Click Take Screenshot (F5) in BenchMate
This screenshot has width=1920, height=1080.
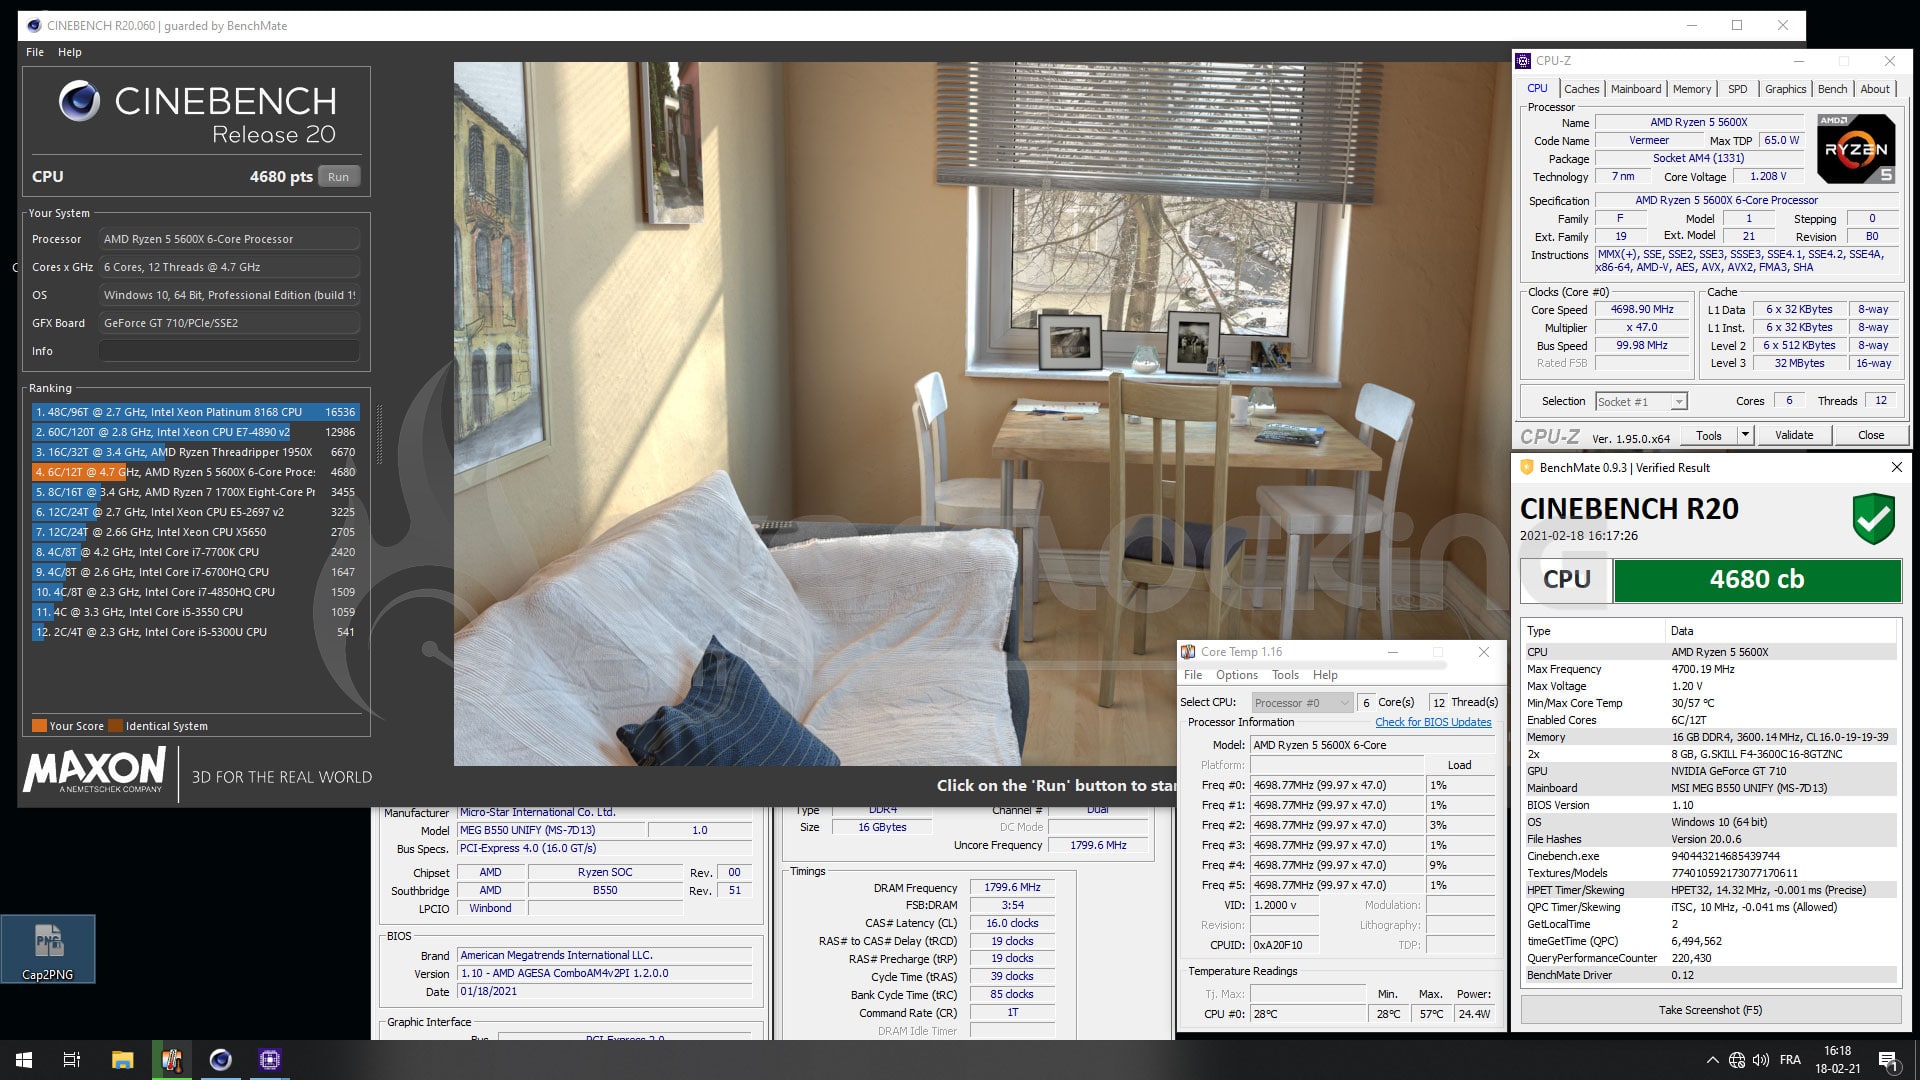pyautogui.click(x=1710, y=1010)
